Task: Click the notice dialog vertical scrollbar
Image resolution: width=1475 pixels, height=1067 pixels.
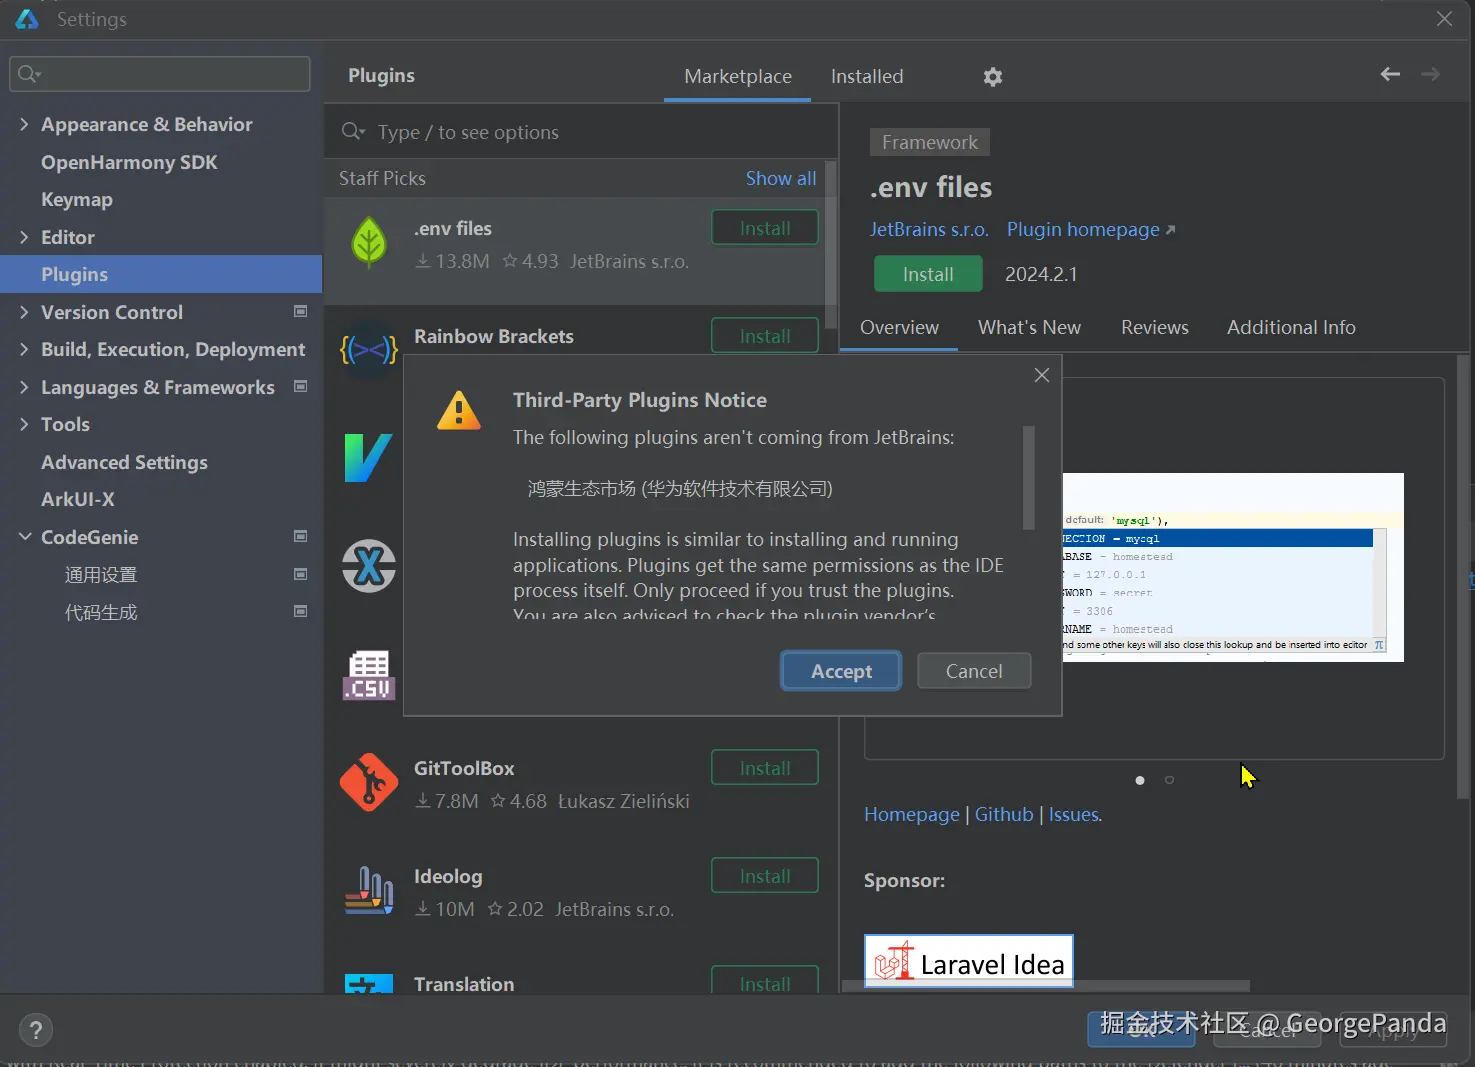Action: (x=1028, y=478)
